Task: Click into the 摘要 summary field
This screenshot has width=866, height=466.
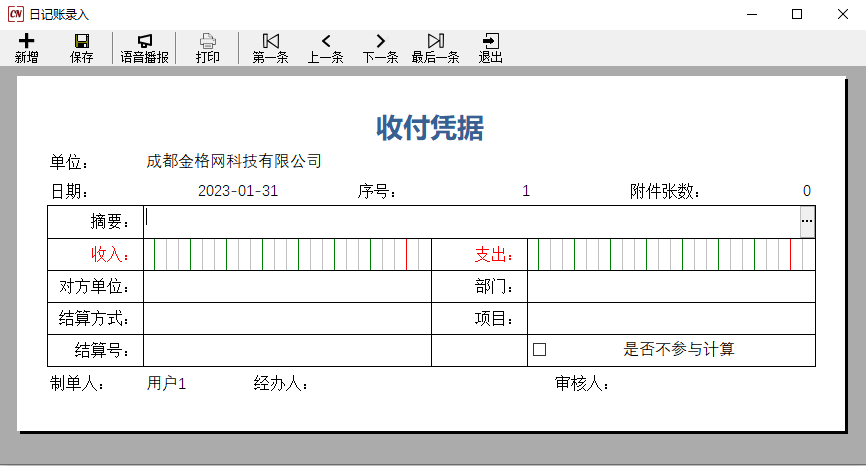Action: [472, 222]
